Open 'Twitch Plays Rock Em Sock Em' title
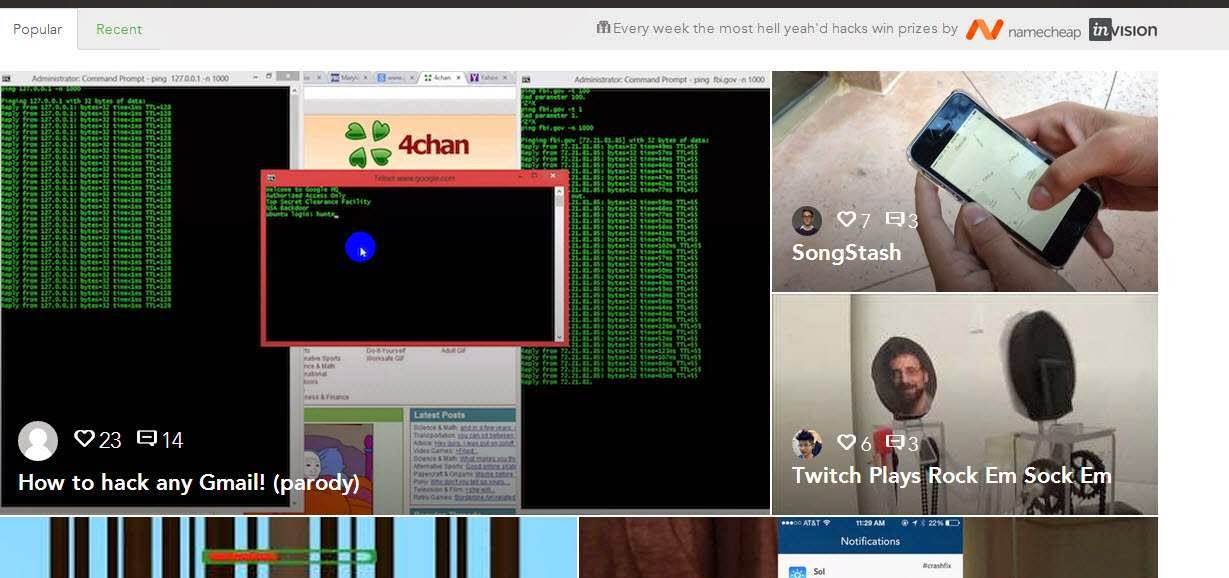Image resolution: width=1229 pixels, height=578 pixels. [951, 476]
